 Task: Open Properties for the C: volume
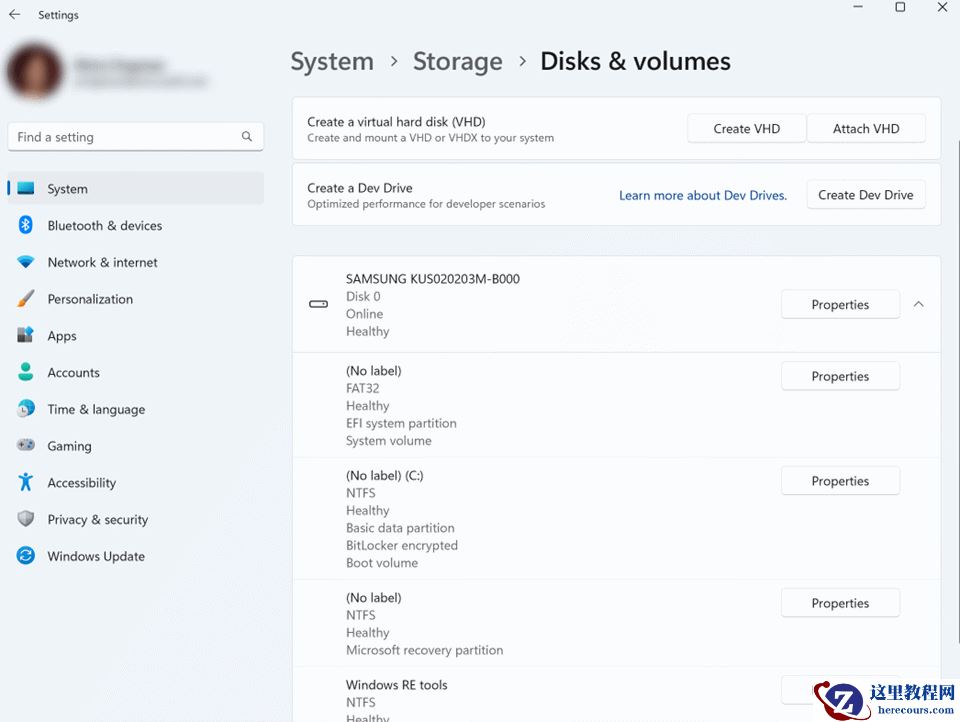840,481
